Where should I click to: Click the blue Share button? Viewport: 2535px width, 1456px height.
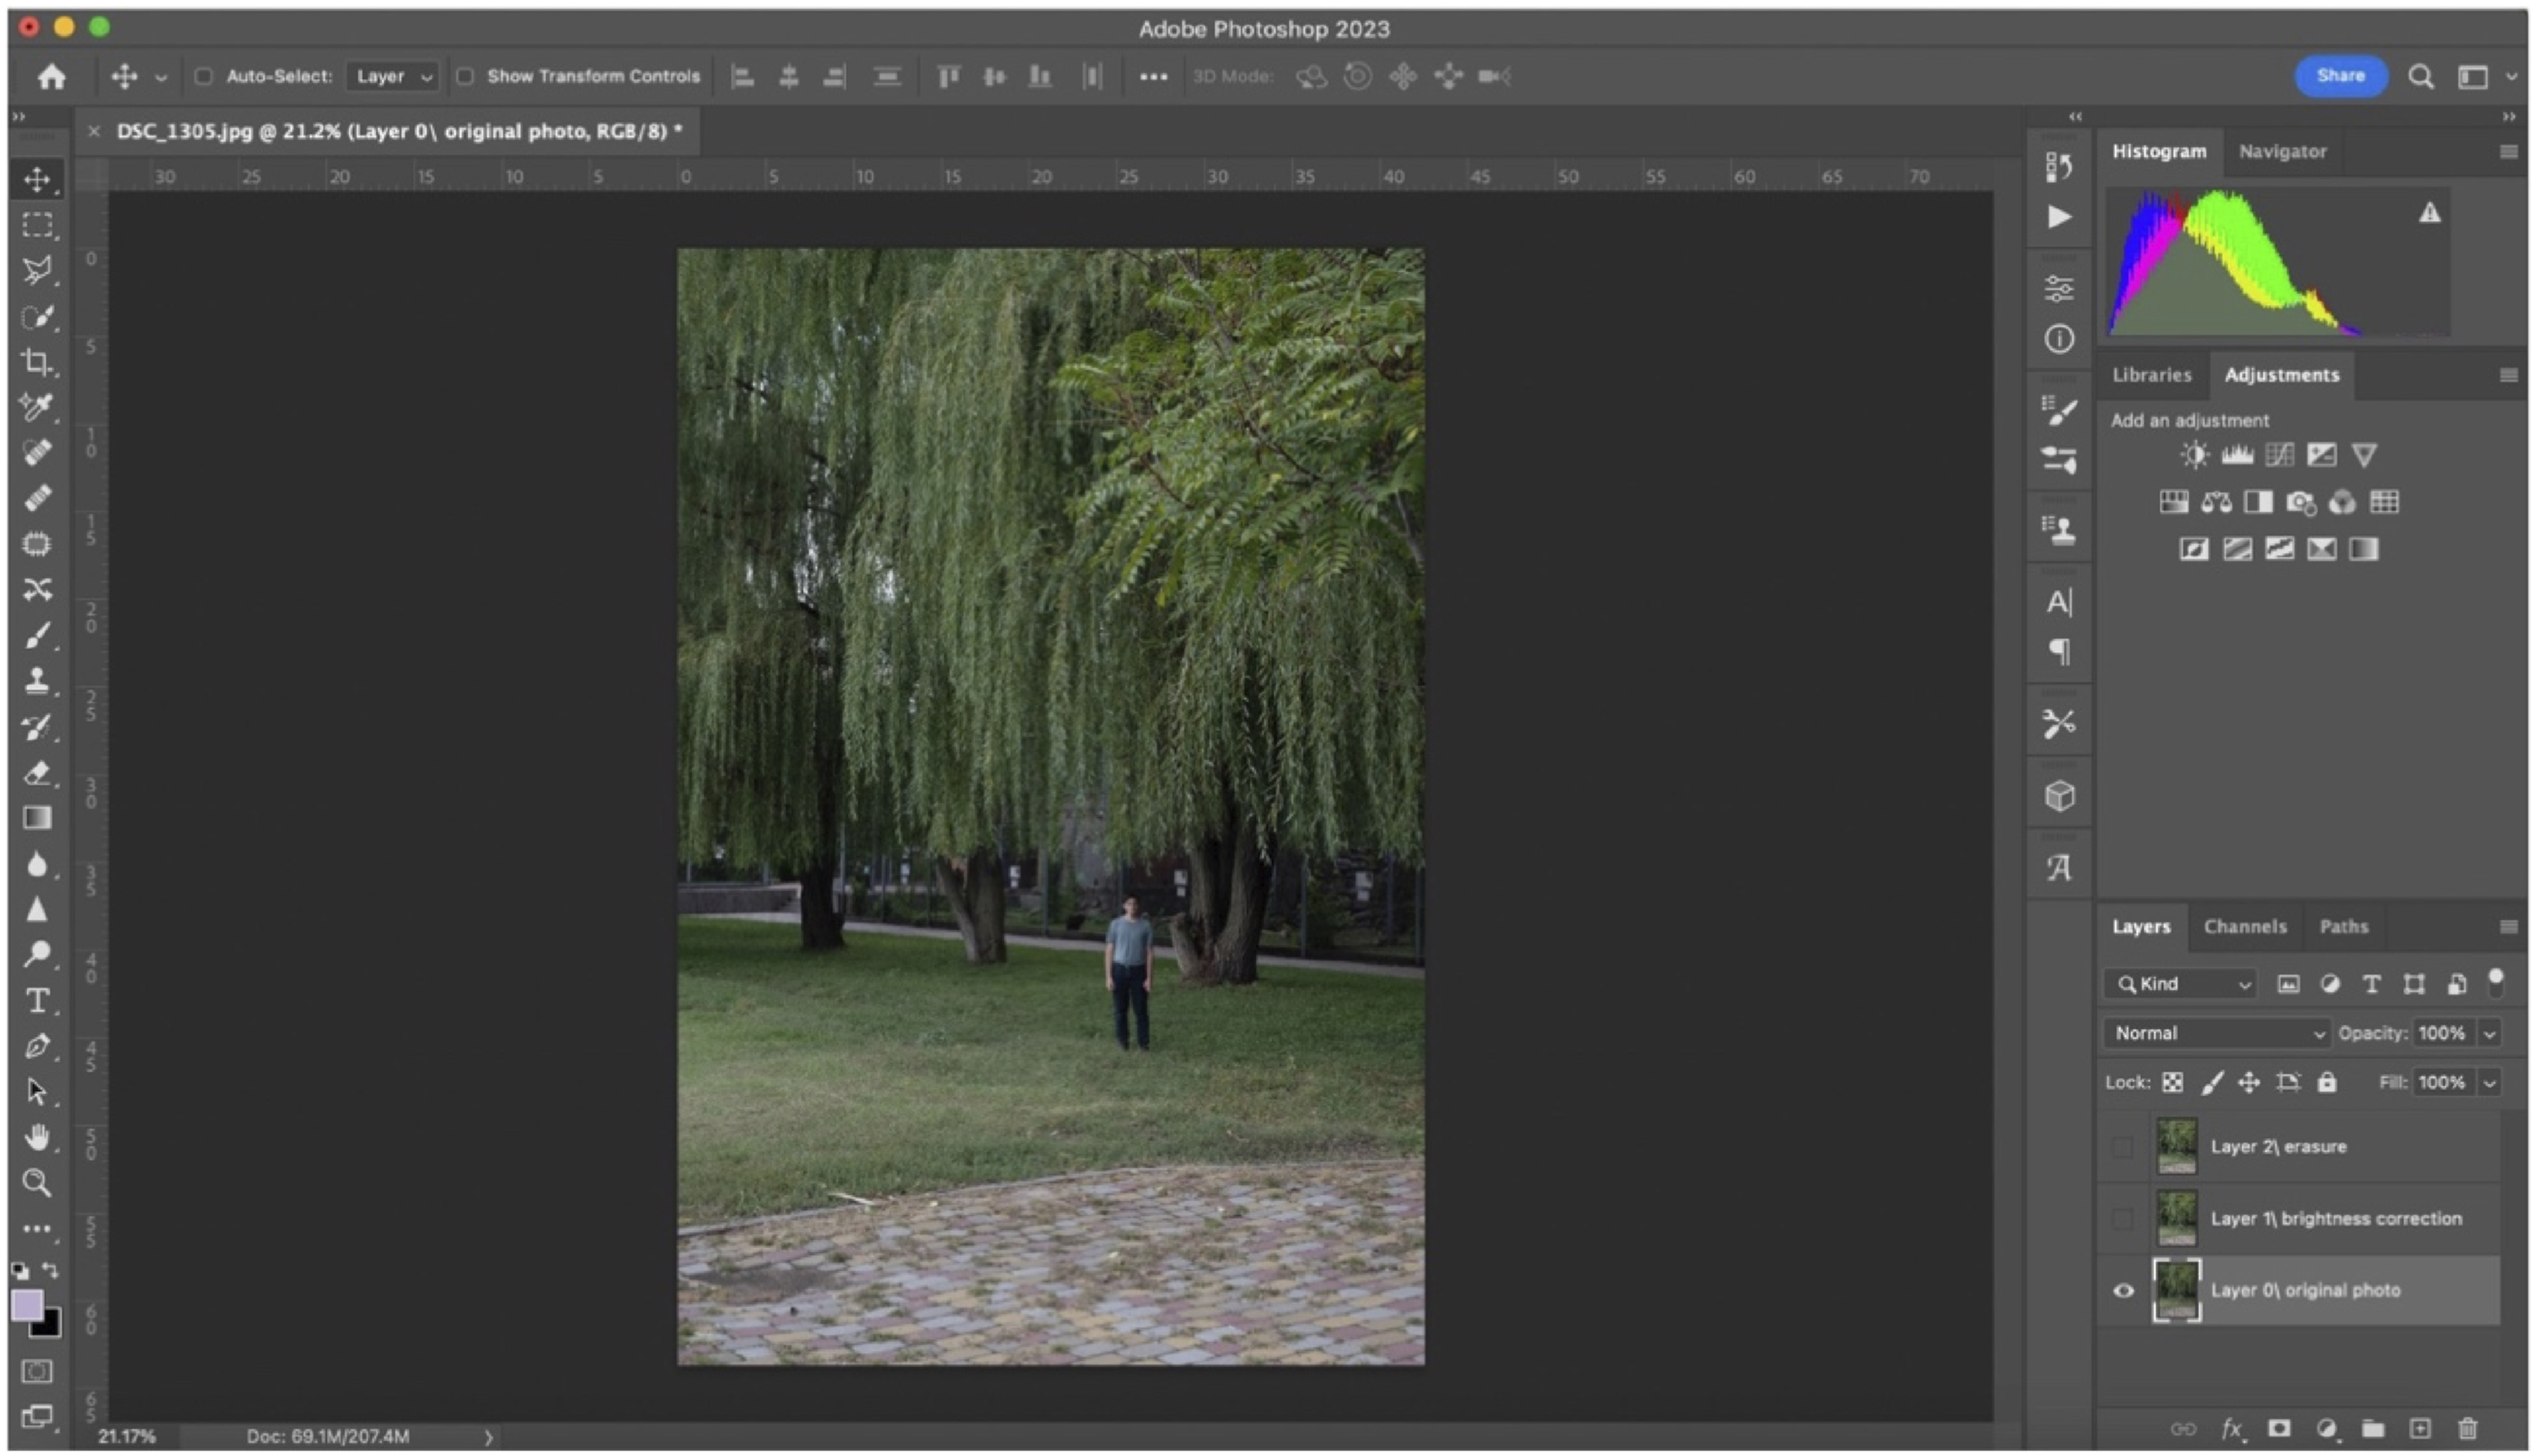(2339, 76)
